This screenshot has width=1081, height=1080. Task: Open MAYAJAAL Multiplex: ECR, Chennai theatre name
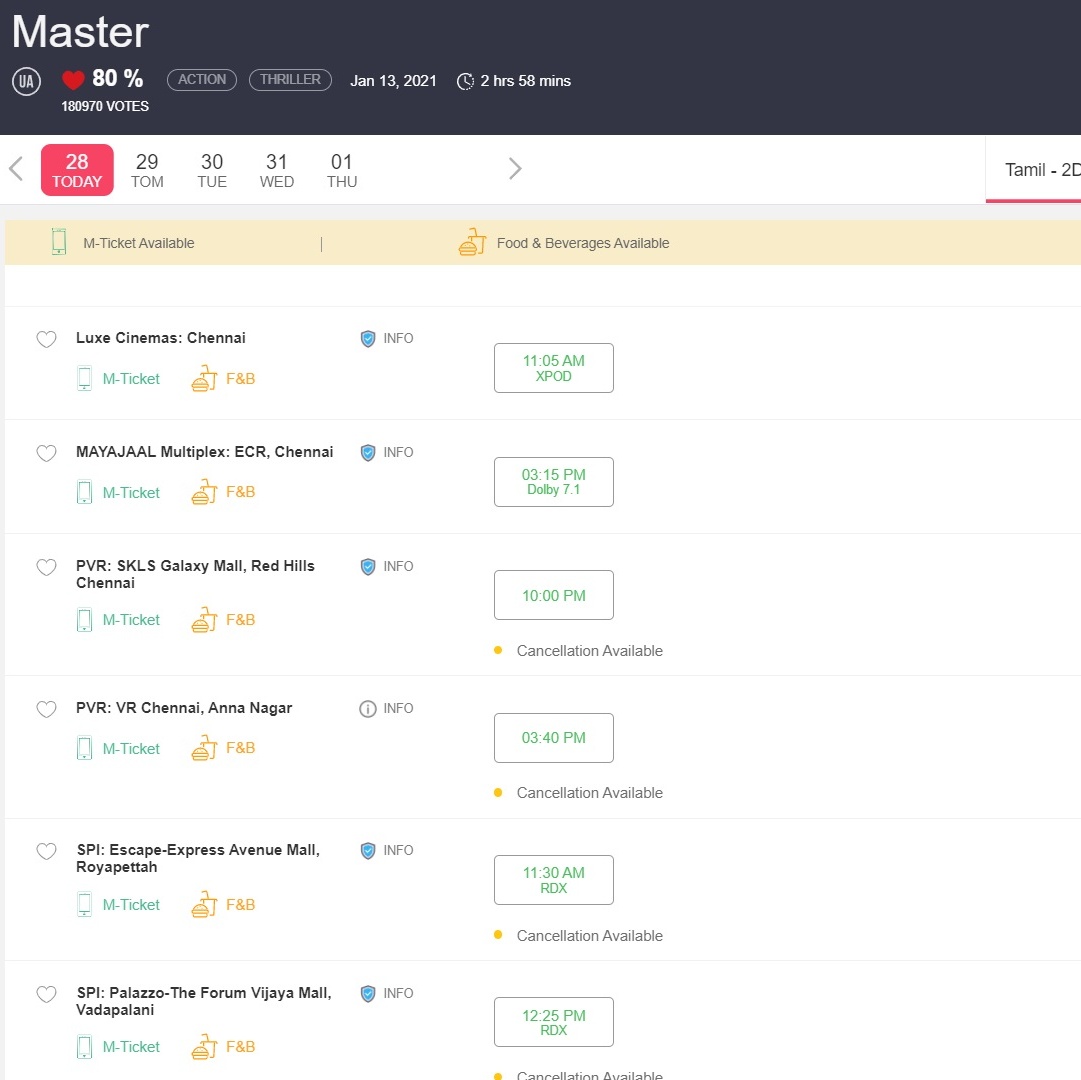pyautogui.click(x=205, y=451)
